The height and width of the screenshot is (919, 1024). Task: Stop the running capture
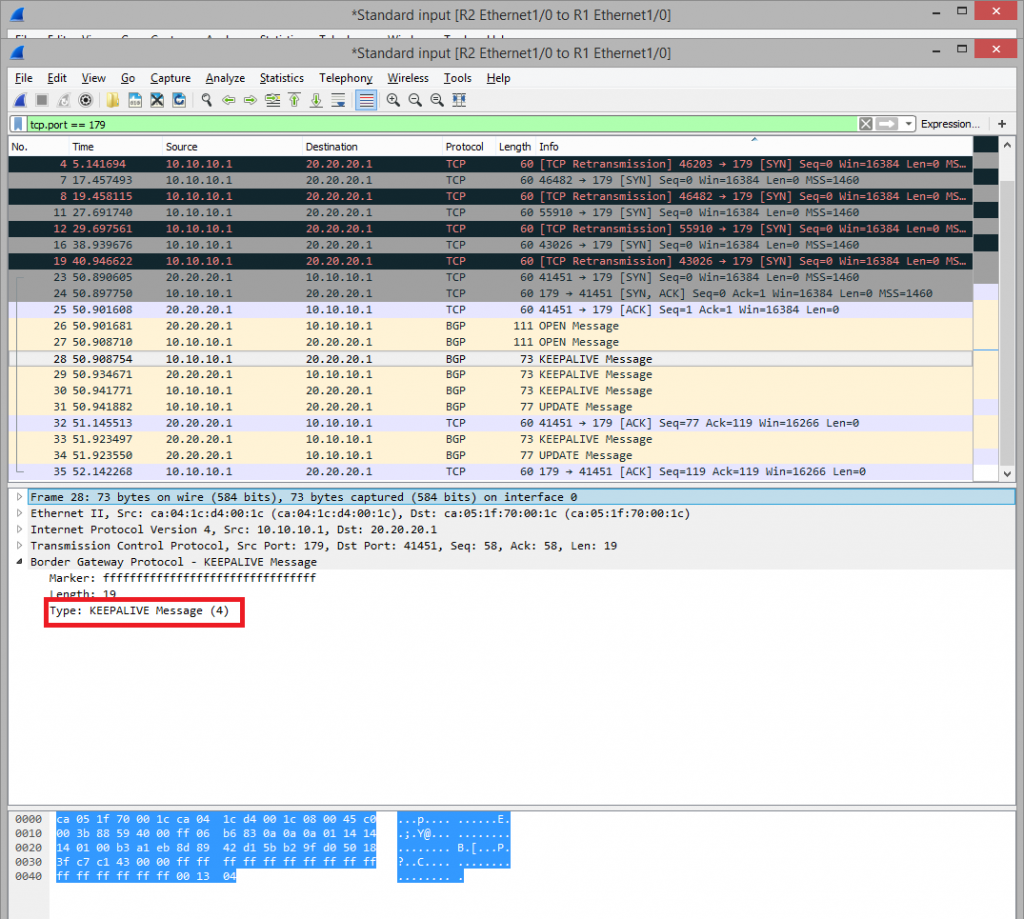43,100
